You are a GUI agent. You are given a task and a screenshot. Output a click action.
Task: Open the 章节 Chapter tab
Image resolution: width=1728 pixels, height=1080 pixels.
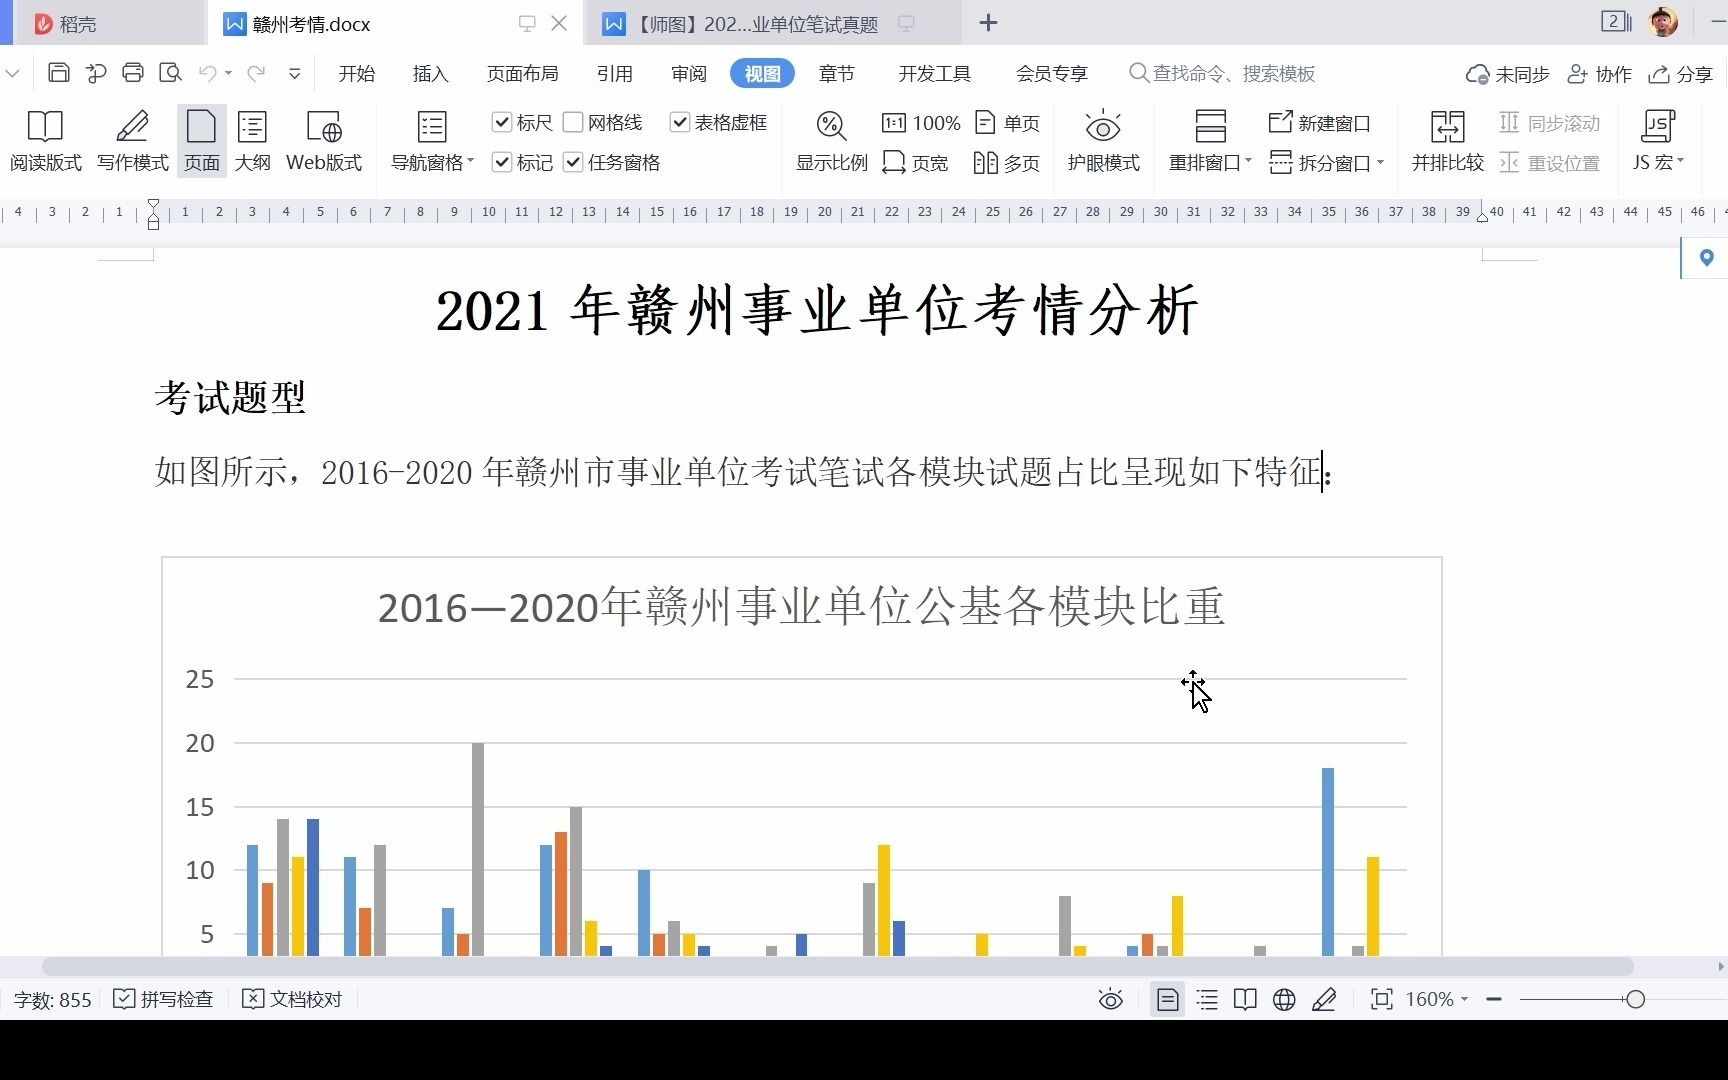(836, 73)
